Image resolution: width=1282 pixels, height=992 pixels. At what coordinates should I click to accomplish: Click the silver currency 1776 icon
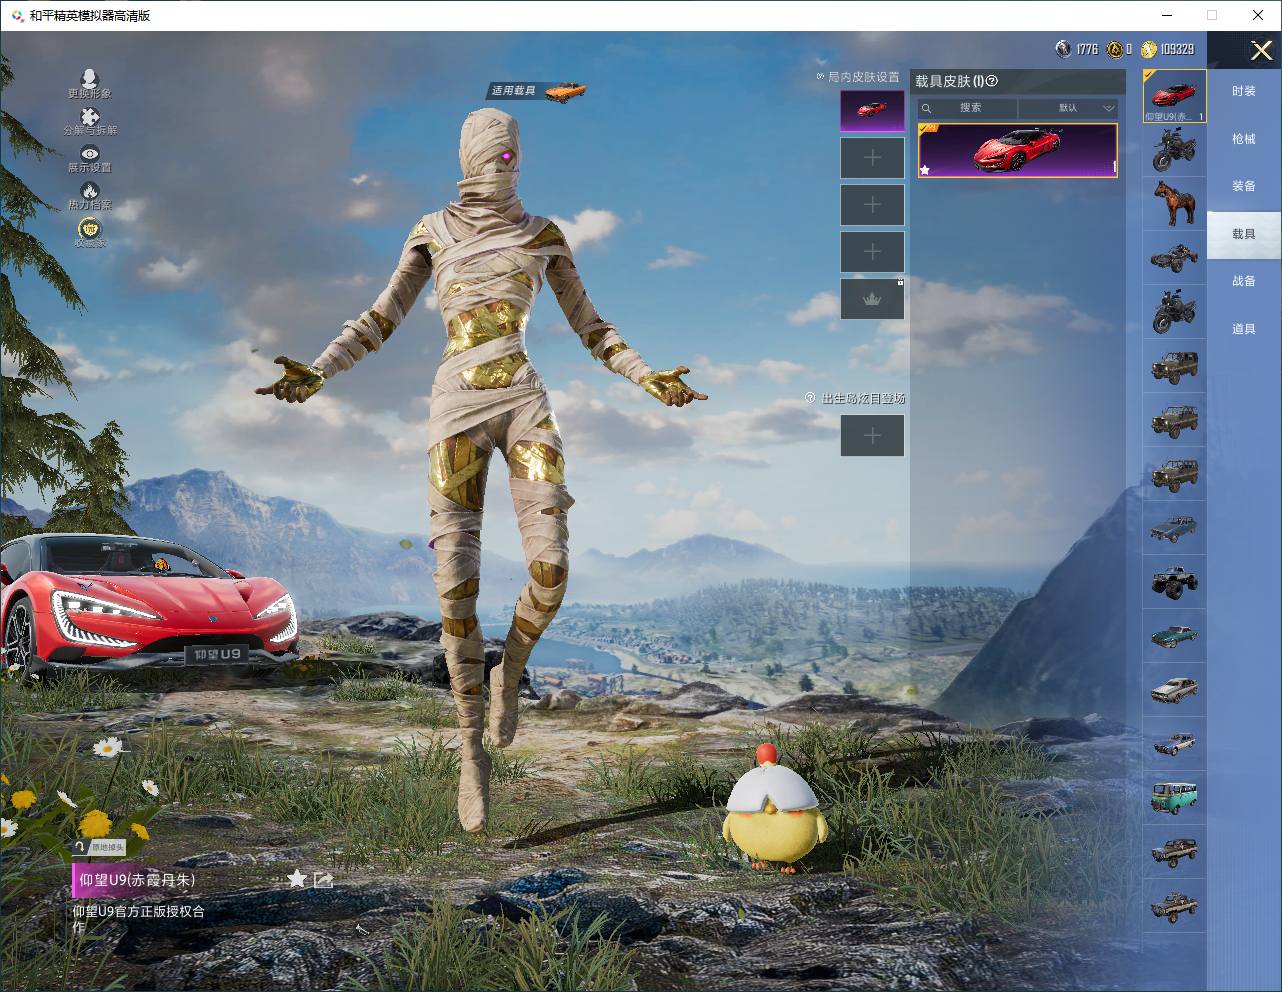click(1063, 49)
